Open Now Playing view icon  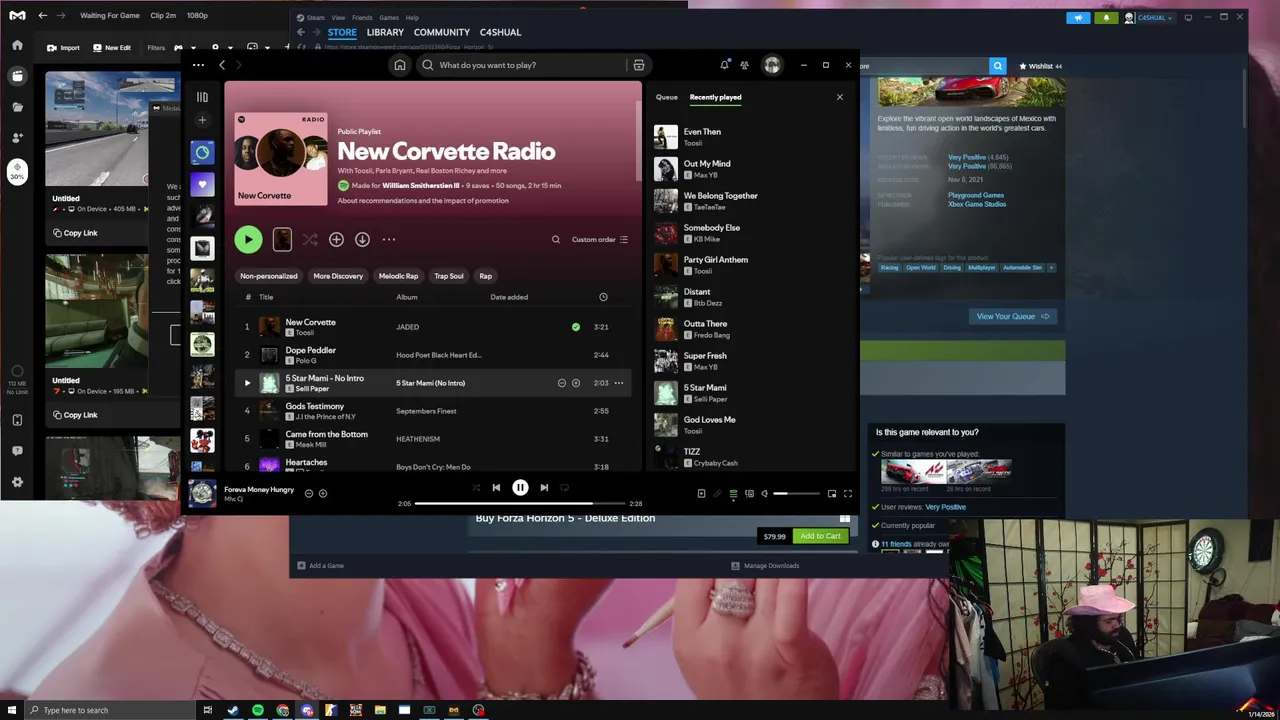tap(701, 493)
